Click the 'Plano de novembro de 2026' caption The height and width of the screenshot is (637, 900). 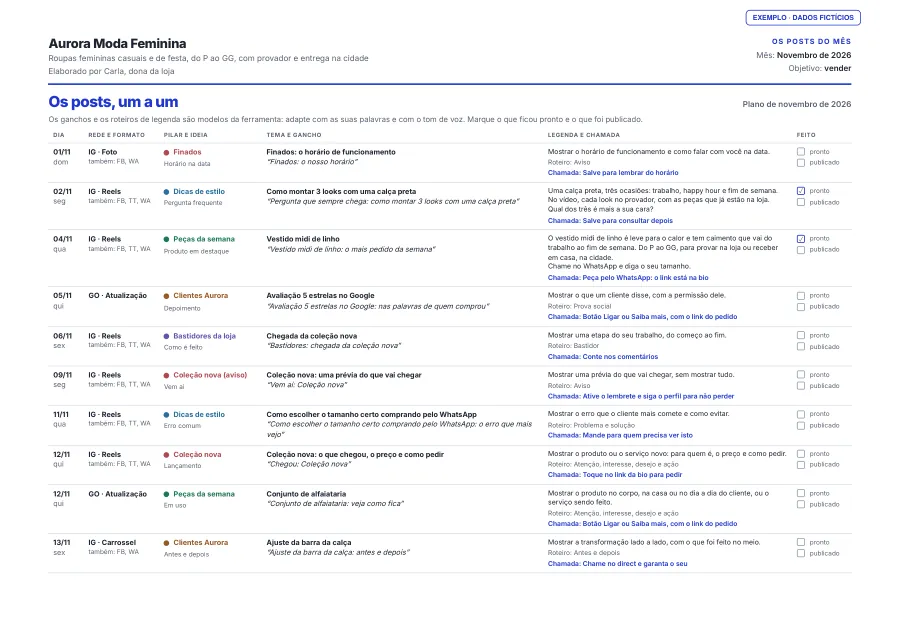pyautogui.click(x=797, y=104)
